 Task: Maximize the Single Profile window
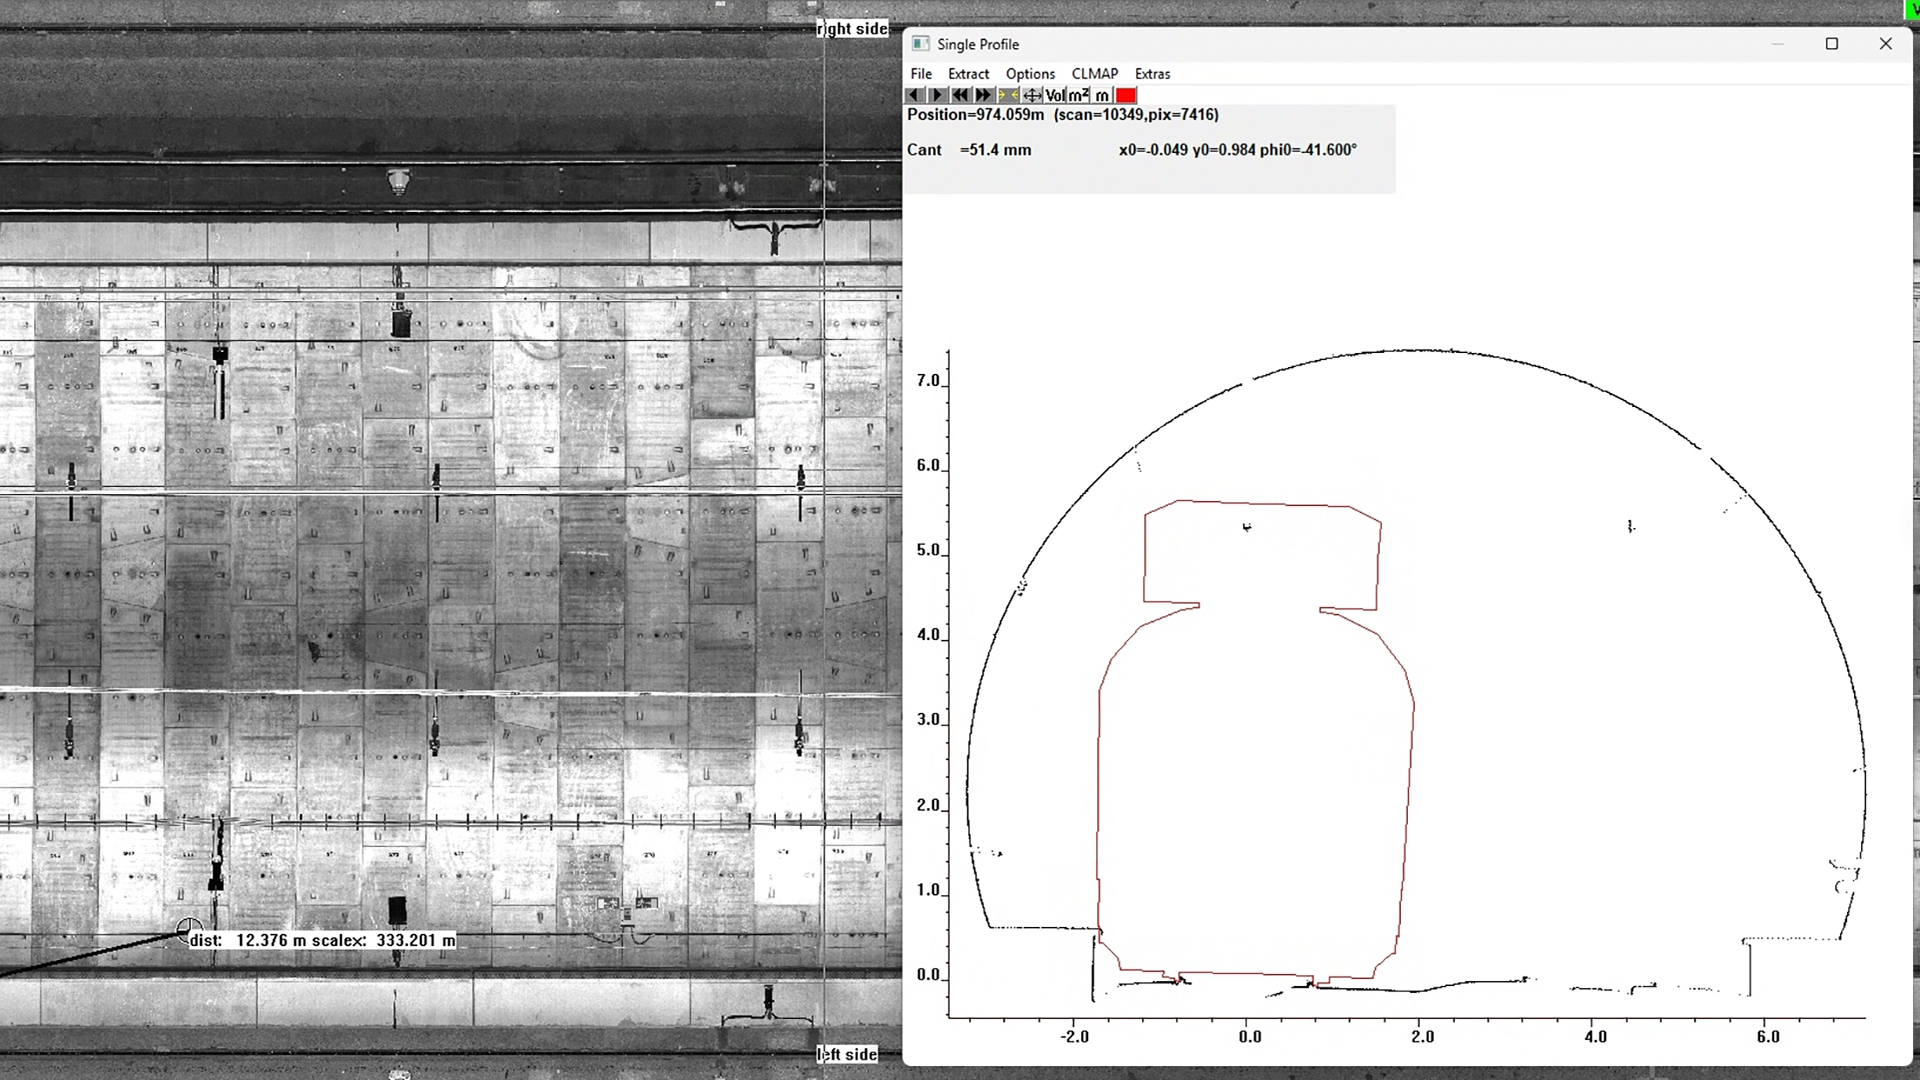[1832, 44]
